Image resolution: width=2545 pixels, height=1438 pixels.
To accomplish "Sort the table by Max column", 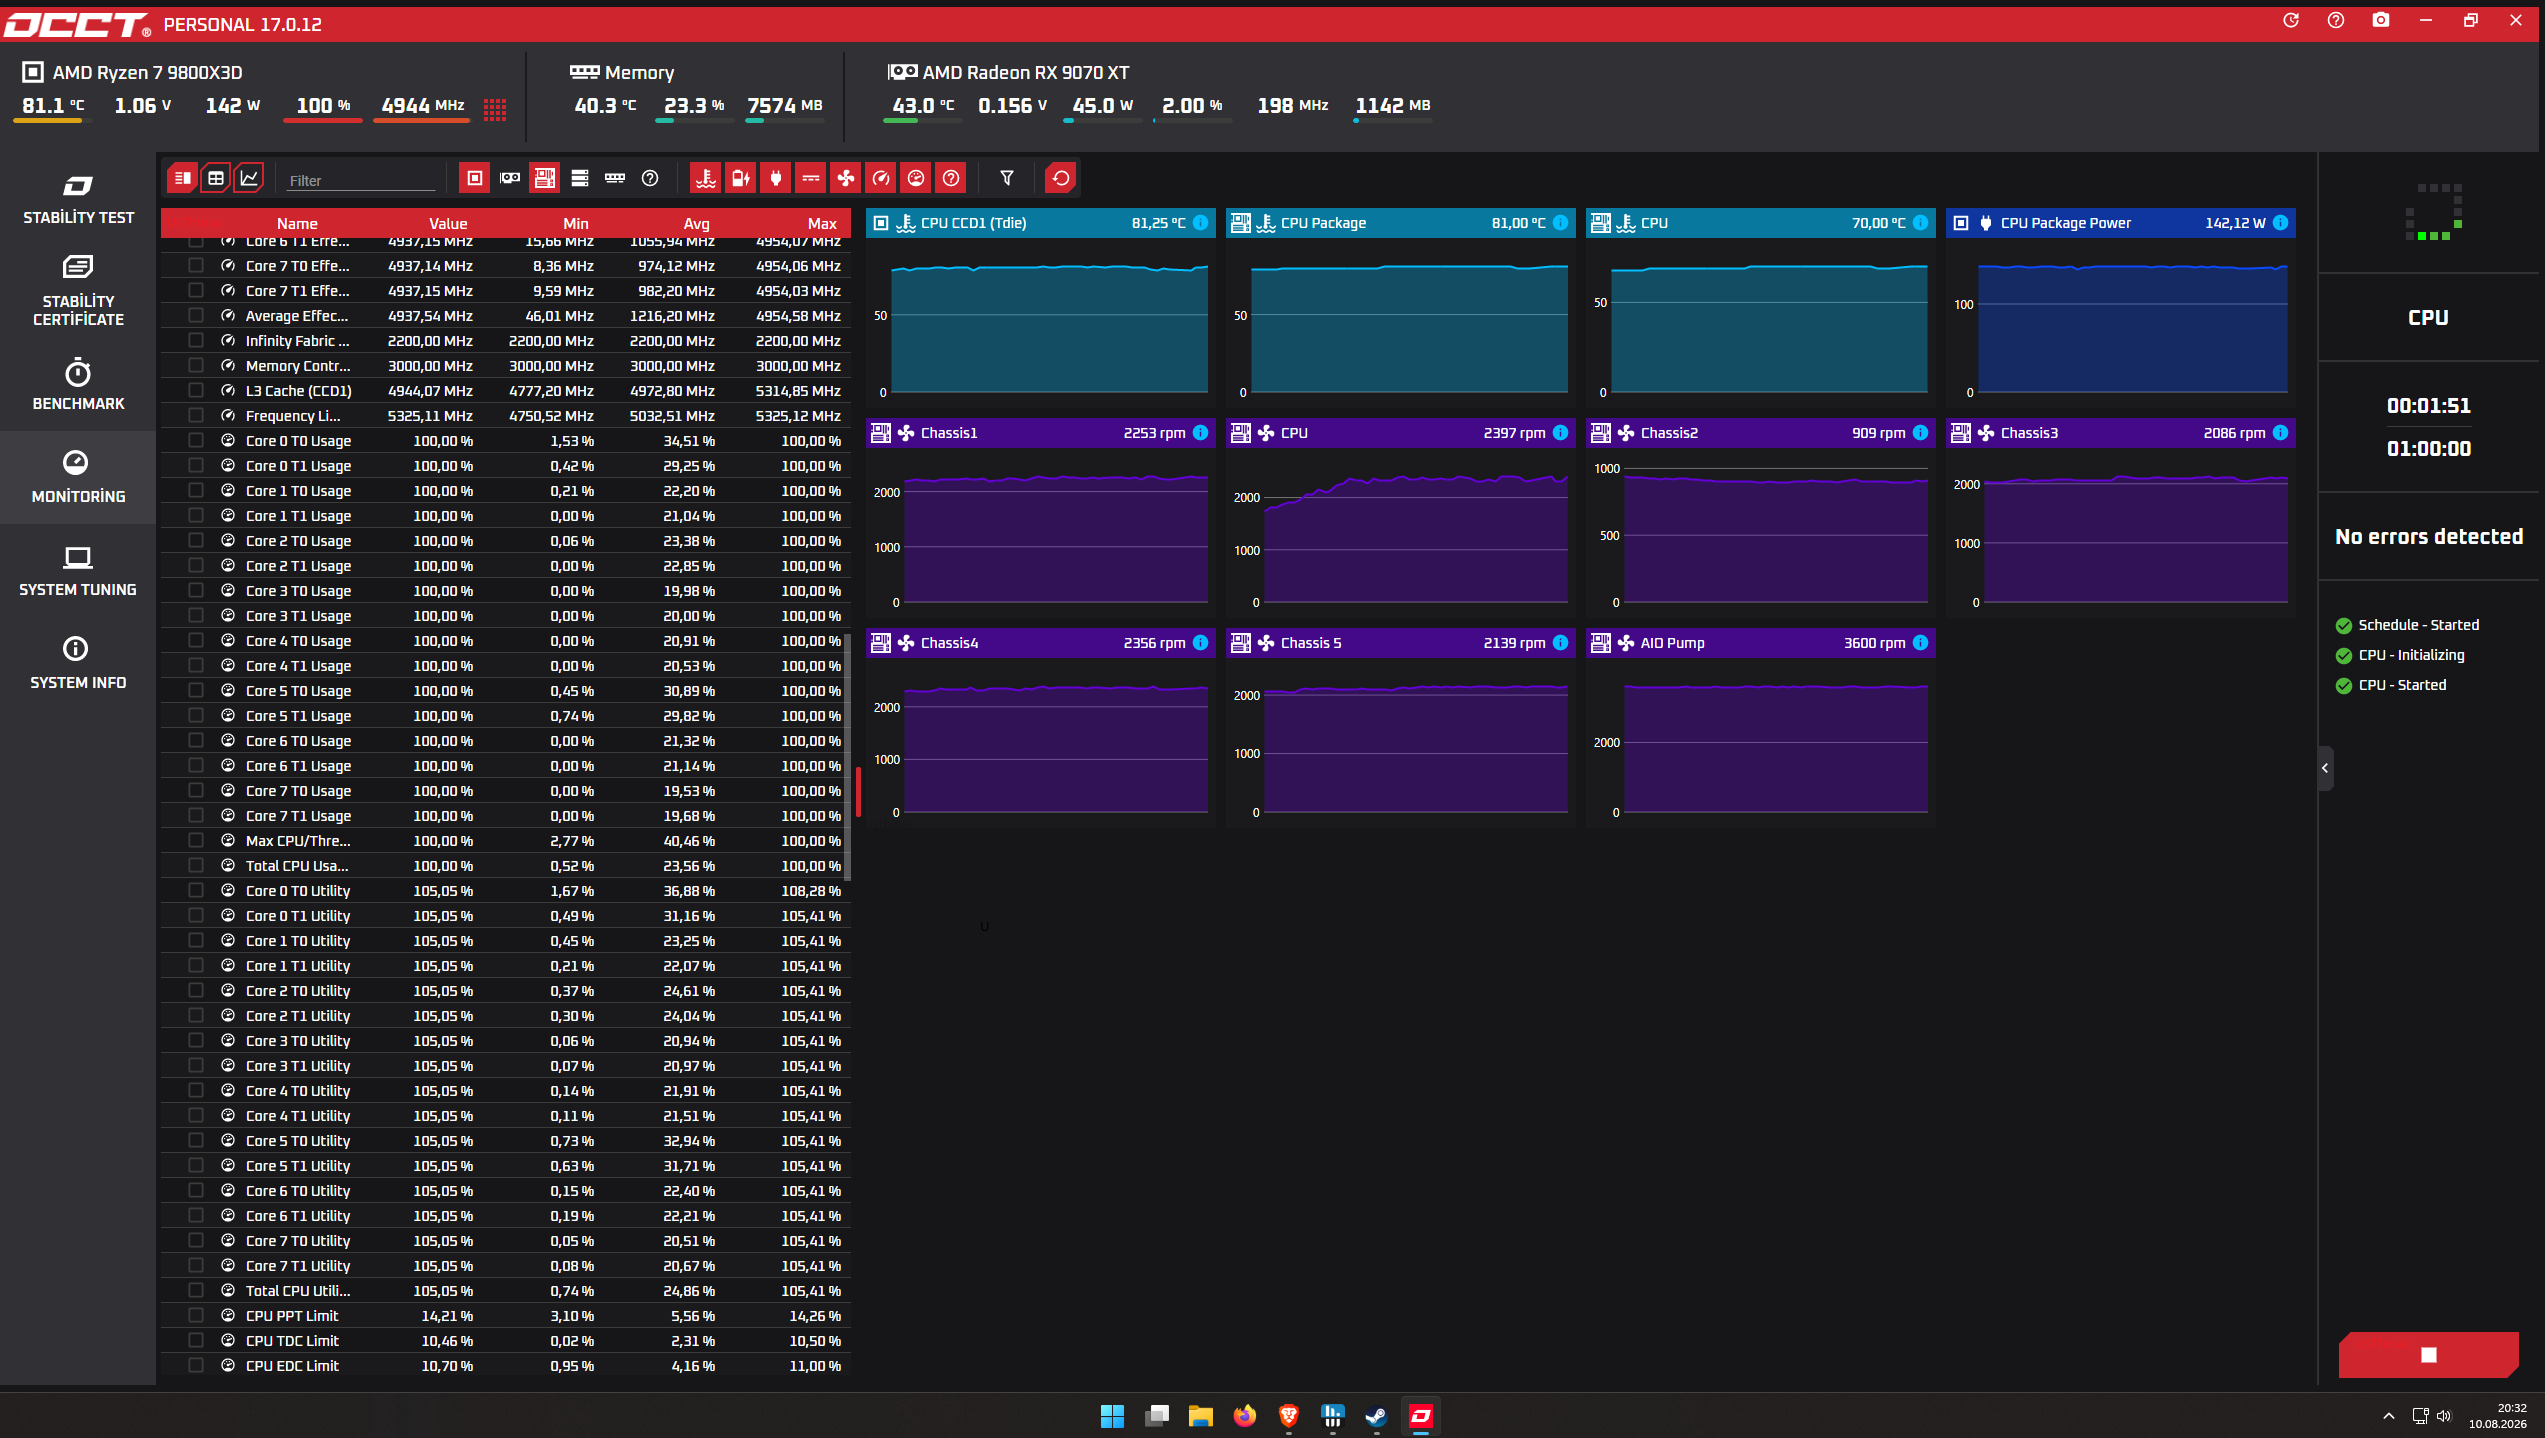I will coord(823,224).
